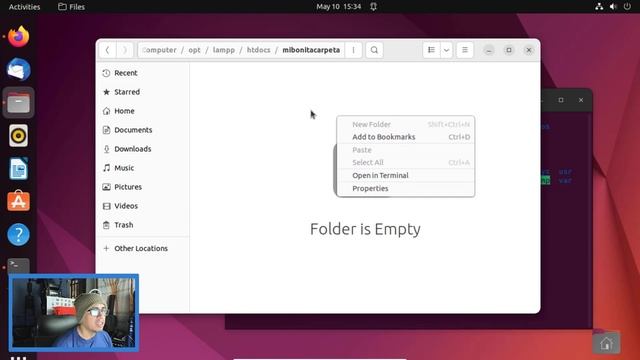Image resolution: width=640 pixels, height=360 pixels.
Task: Open LibreOffice Writer from the dock
Action: coord(18,169)
